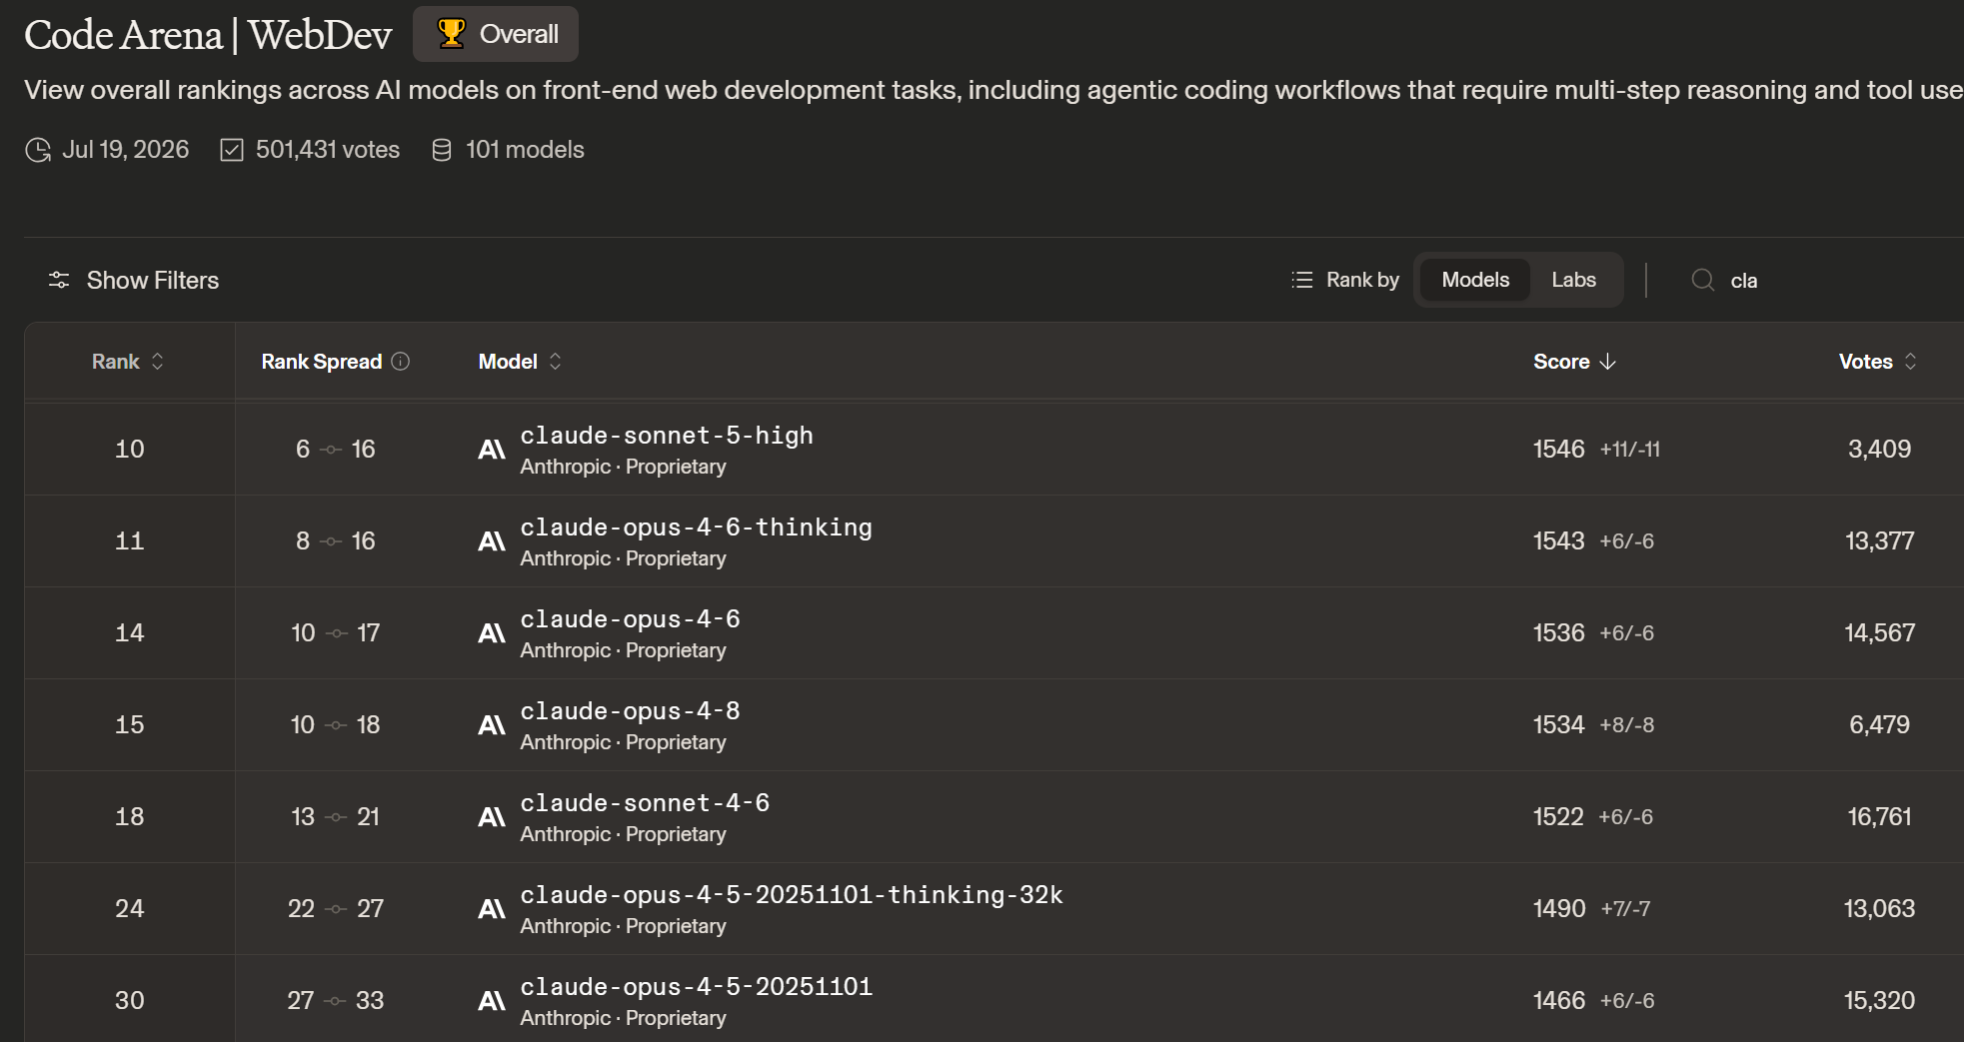Click the 3,409 votes cell
Screen dimensions: 1964x1042
[1880, 449]
